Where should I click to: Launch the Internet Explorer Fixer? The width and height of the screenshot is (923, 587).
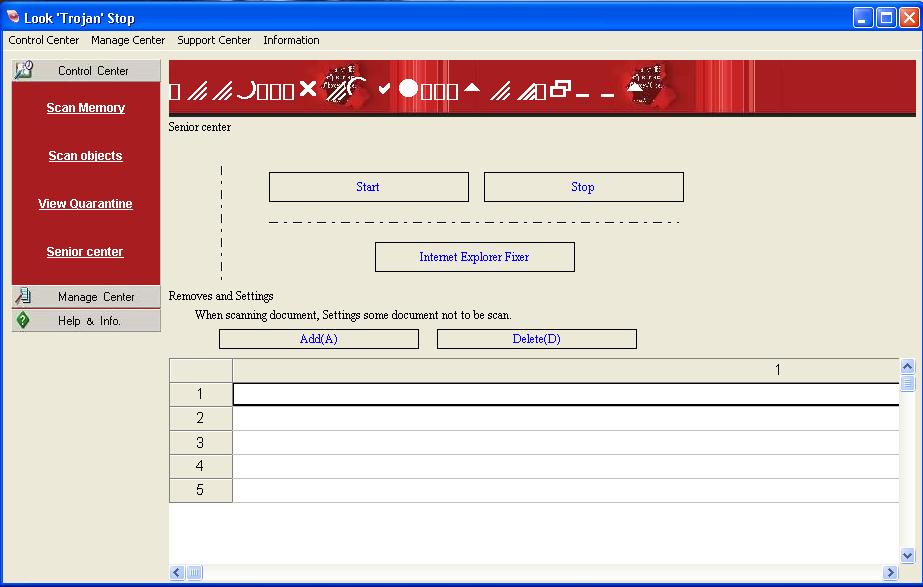(x=475, y=257)
